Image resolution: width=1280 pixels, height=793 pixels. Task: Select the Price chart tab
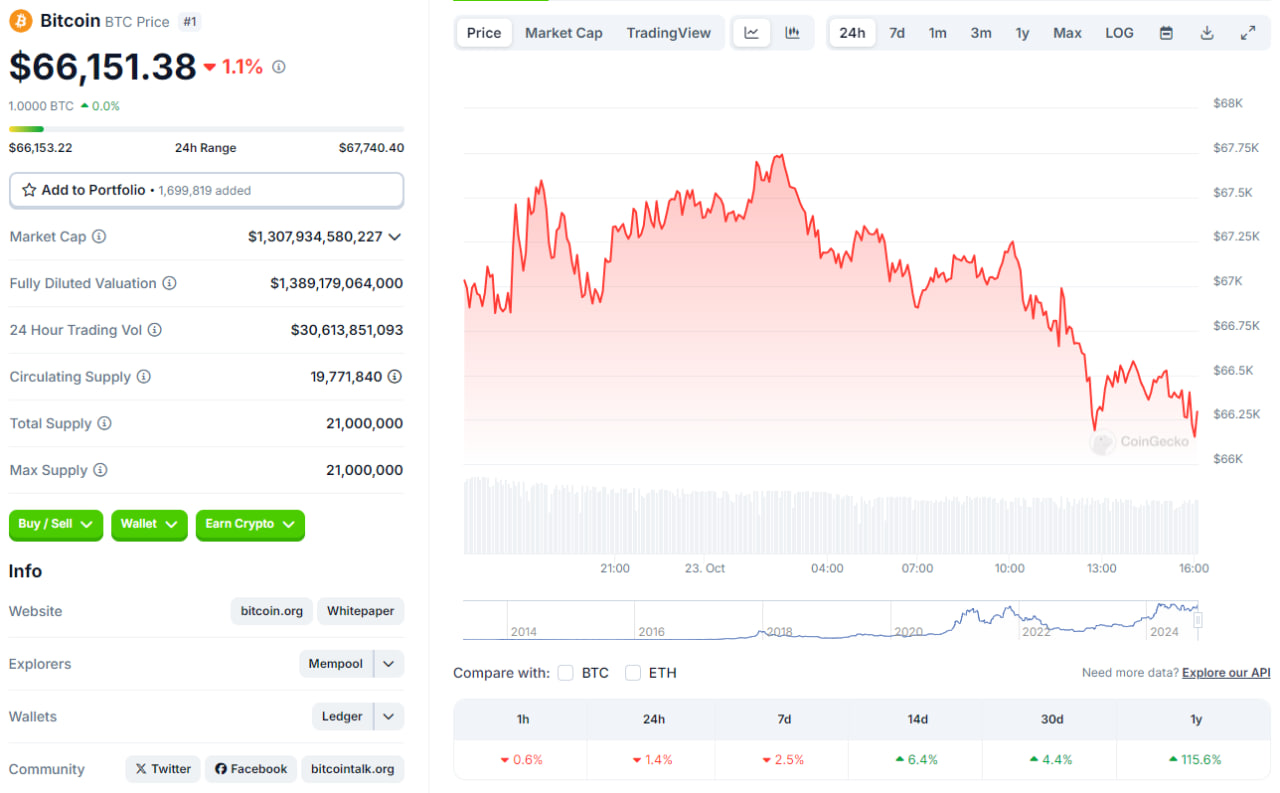click(x=484, y=33)
